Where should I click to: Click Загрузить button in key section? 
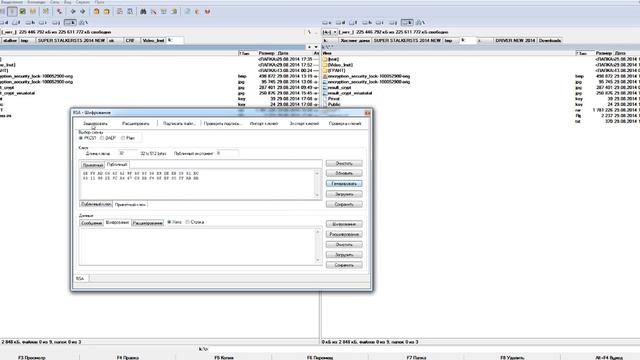point(344,194)
